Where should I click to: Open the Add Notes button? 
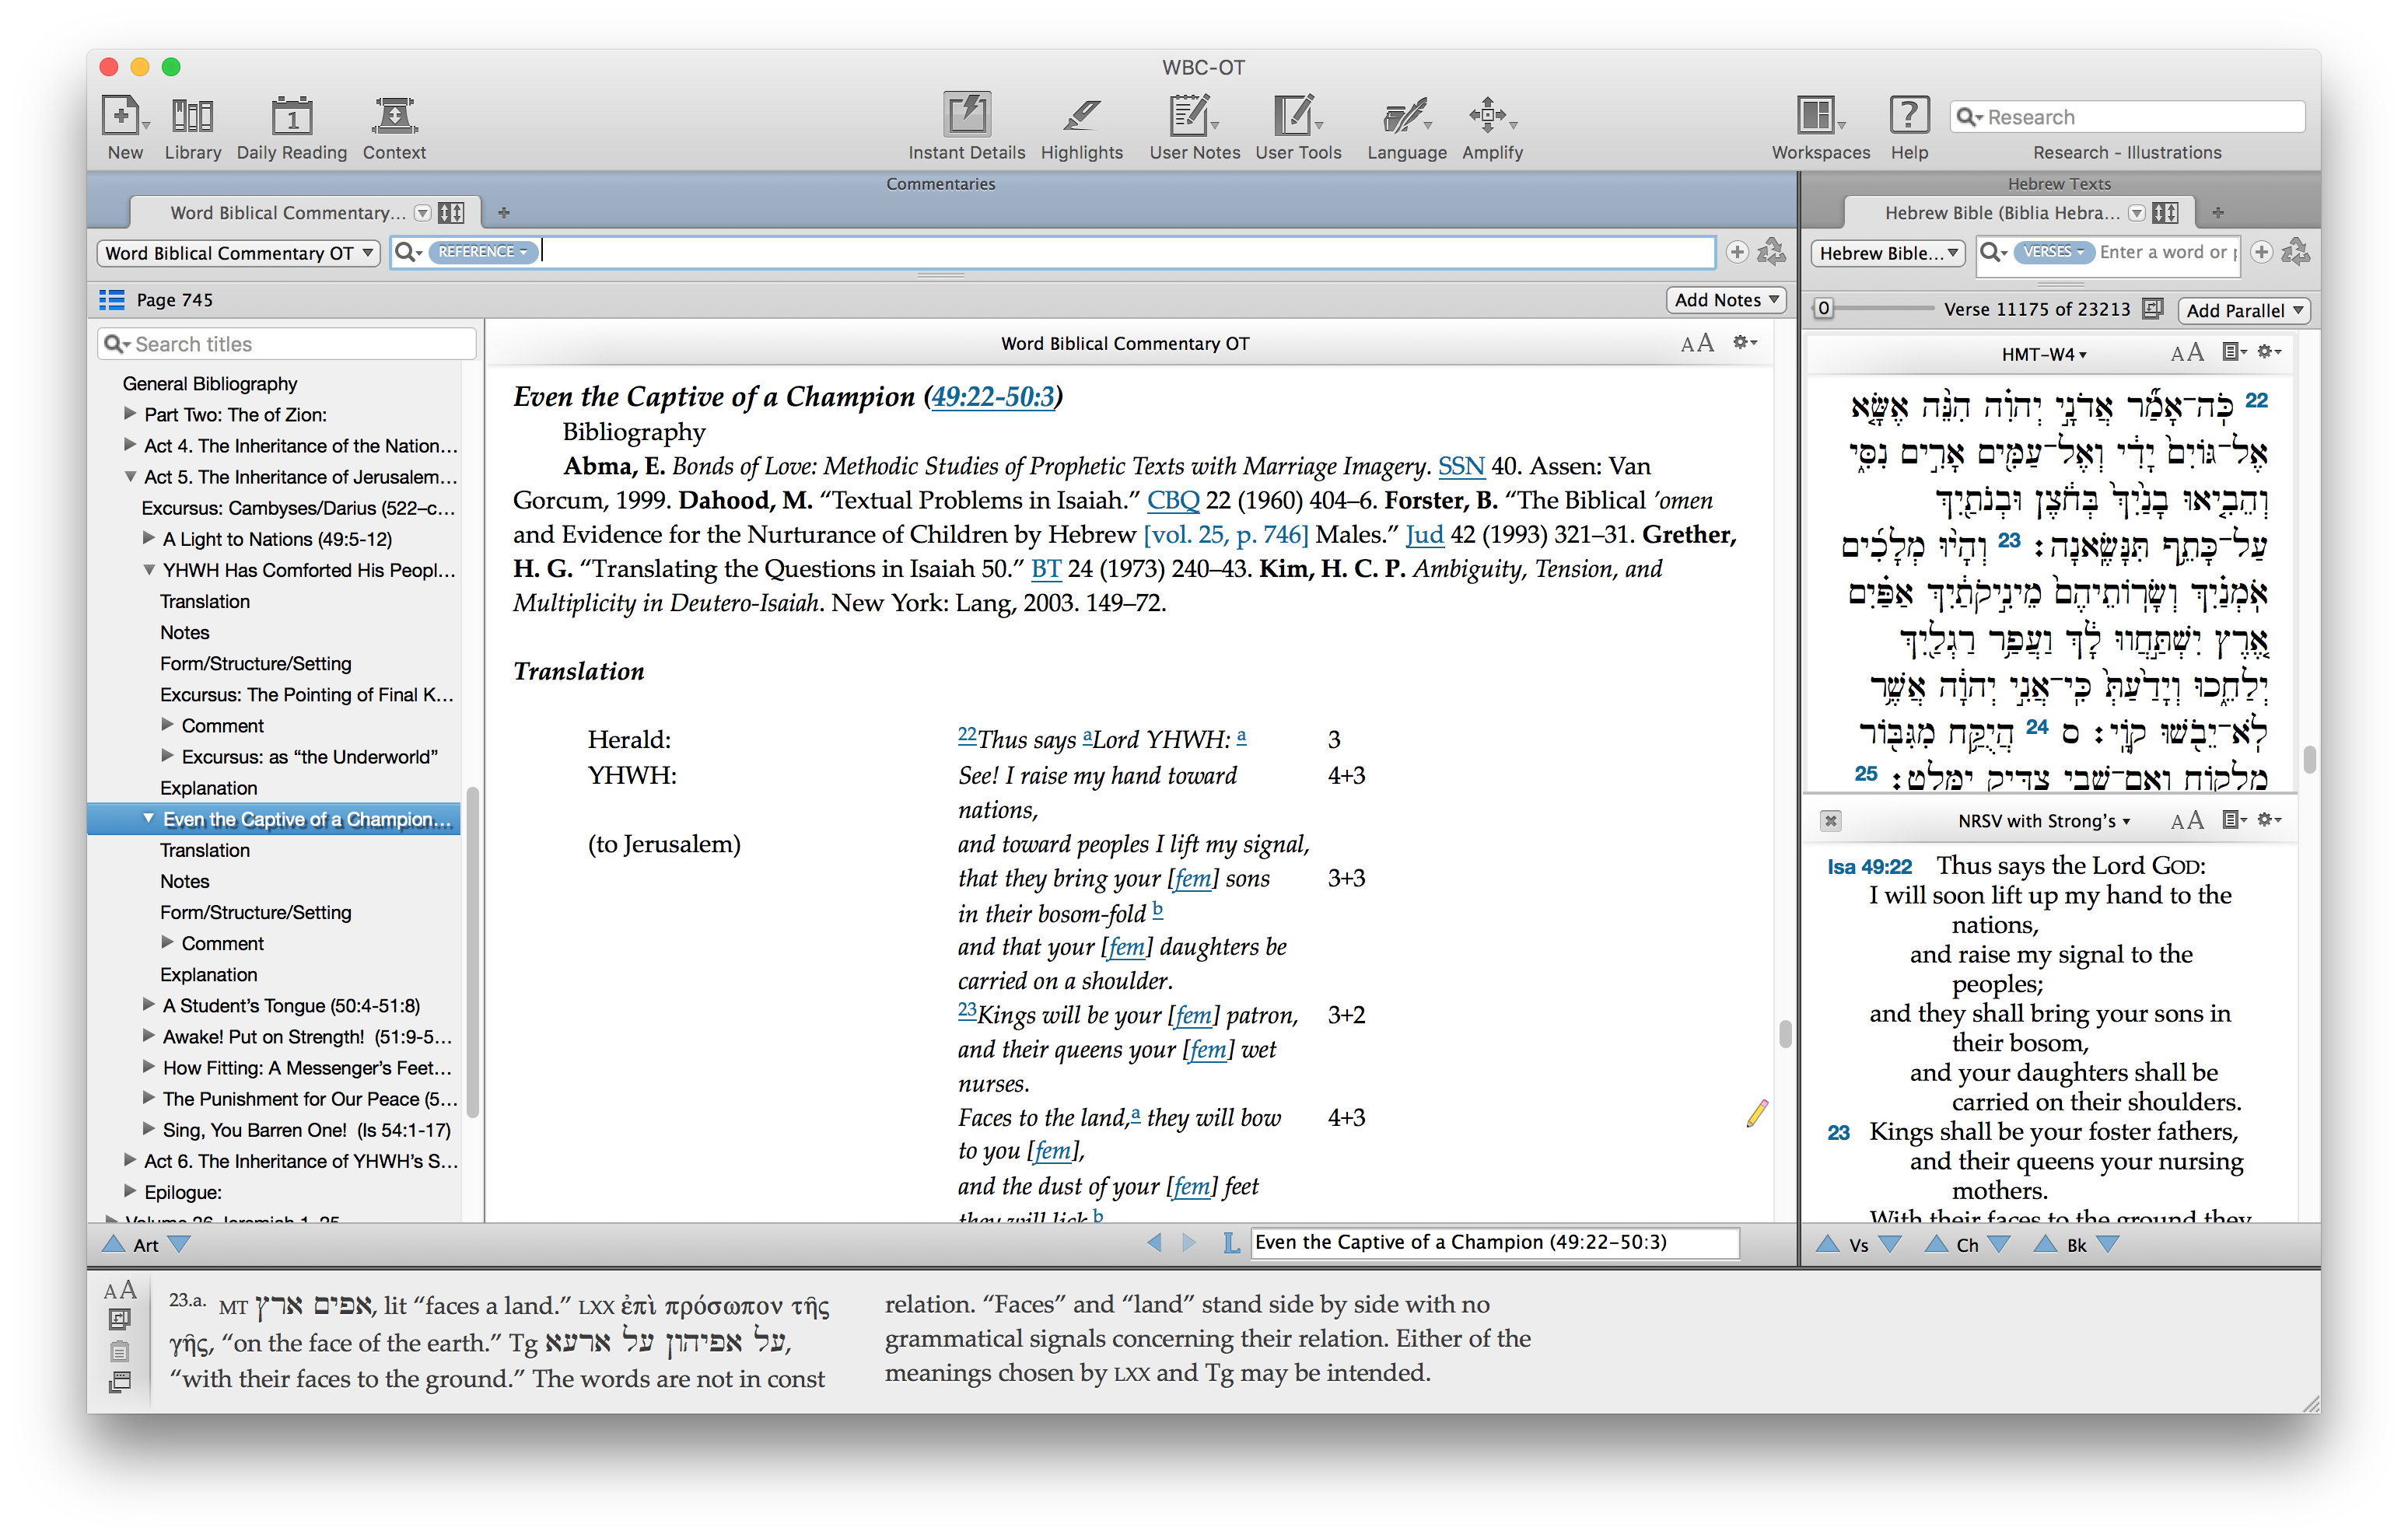tap(1725, 300)
